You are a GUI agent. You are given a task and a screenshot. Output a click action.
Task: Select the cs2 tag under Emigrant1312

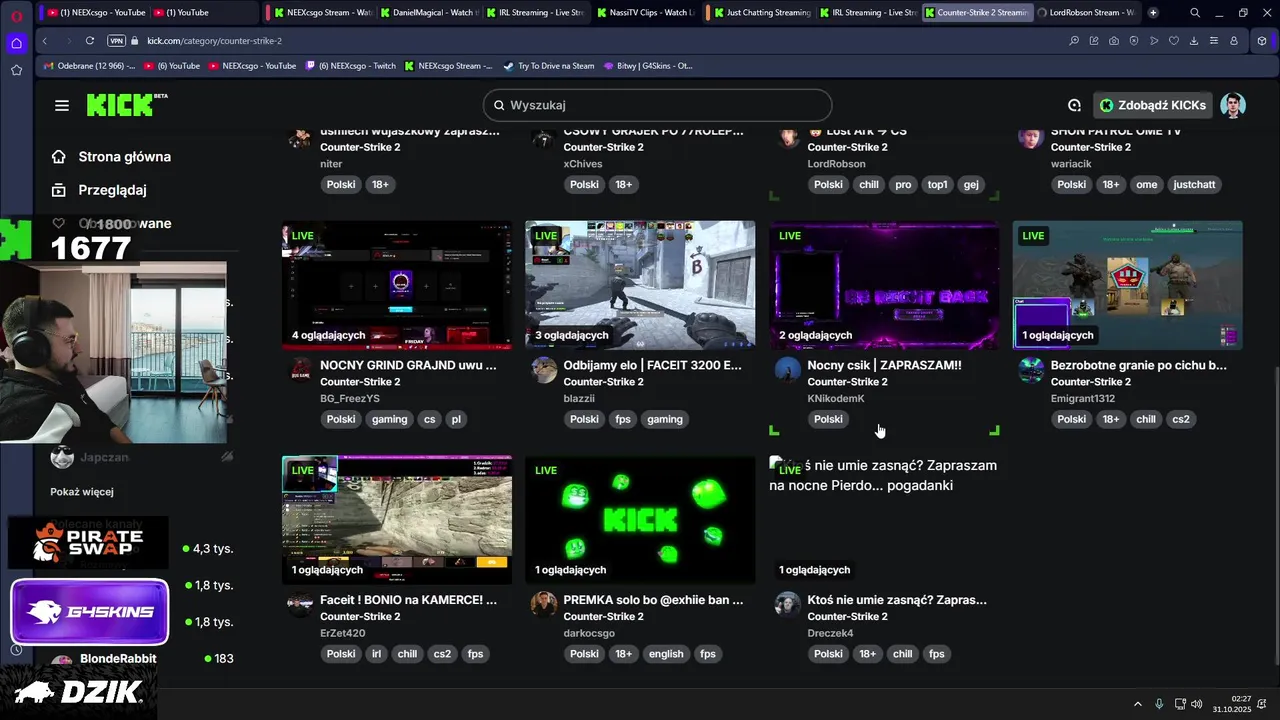1181,420
